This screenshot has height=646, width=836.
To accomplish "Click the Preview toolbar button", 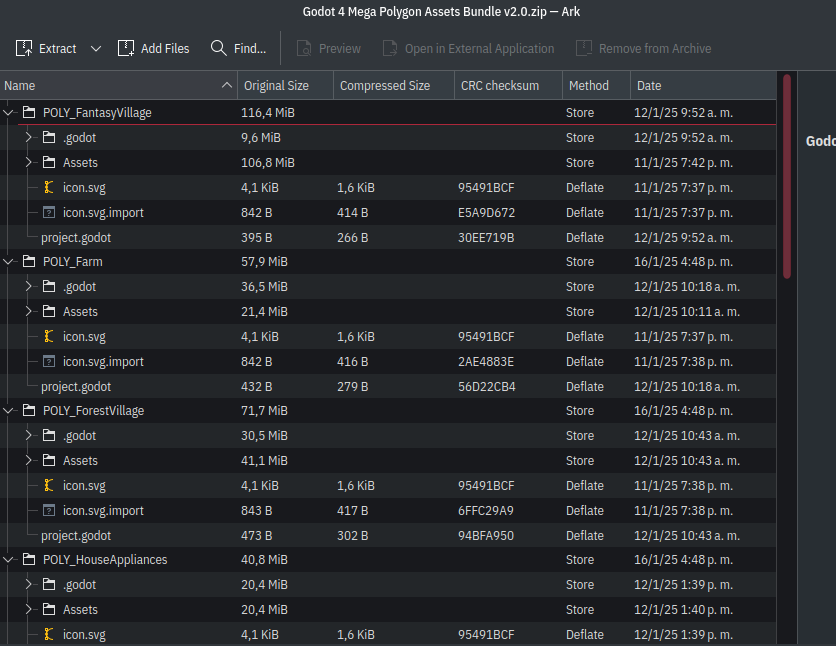I will point(329,49).
